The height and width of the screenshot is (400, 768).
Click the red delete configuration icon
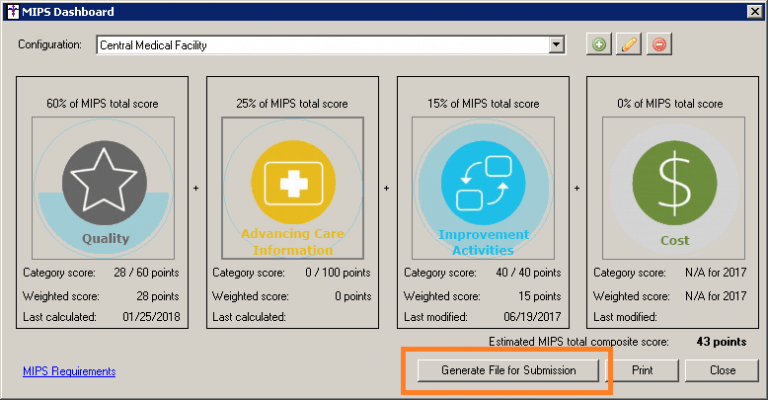click(x=658, y=45)
